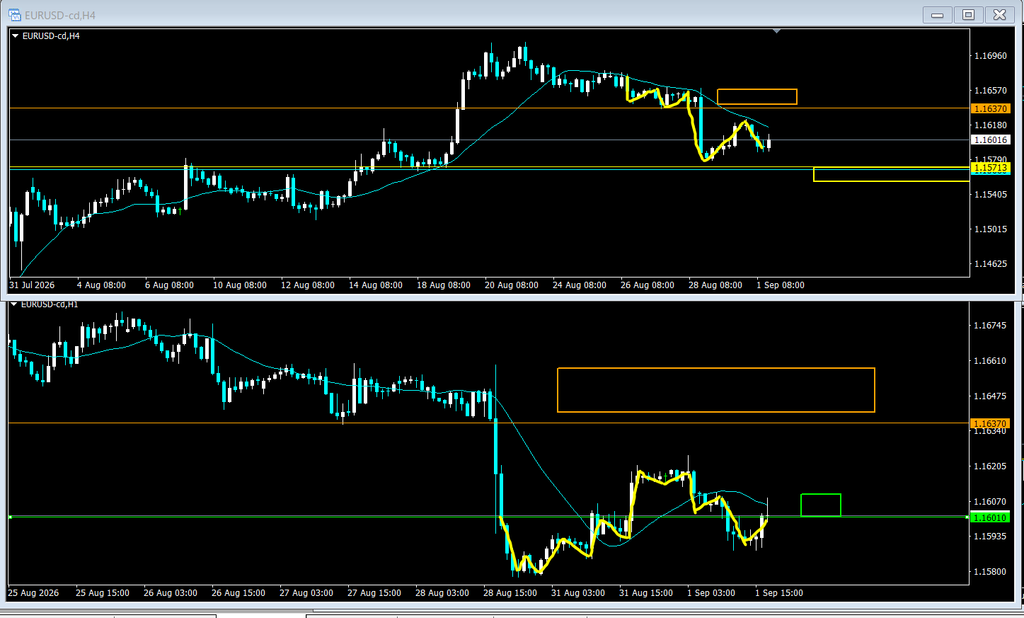Click the chart shift marker triangle

[776, 31]
